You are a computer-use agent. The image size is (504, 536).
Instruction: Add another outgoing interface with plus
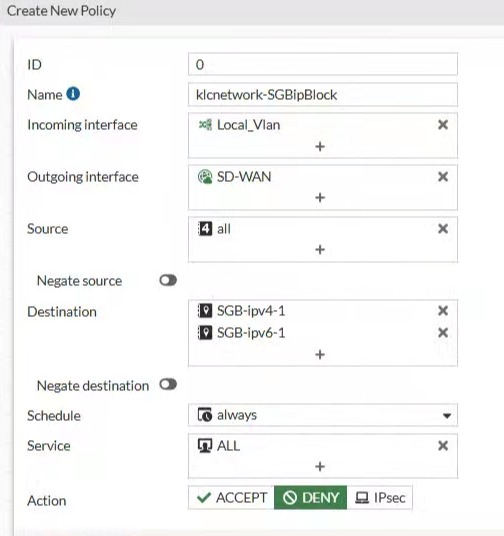[320, 198]
